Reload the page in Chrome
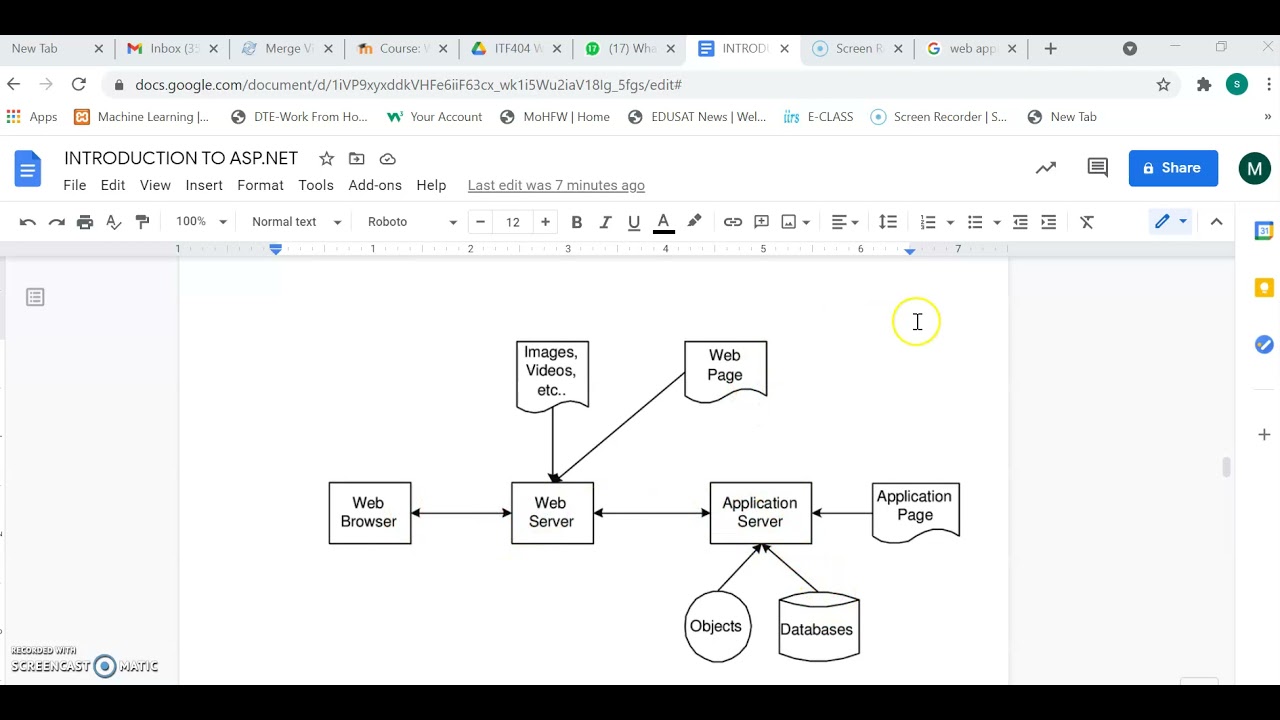The width and height of the screenshot is (1280, 720). (79, 85)
